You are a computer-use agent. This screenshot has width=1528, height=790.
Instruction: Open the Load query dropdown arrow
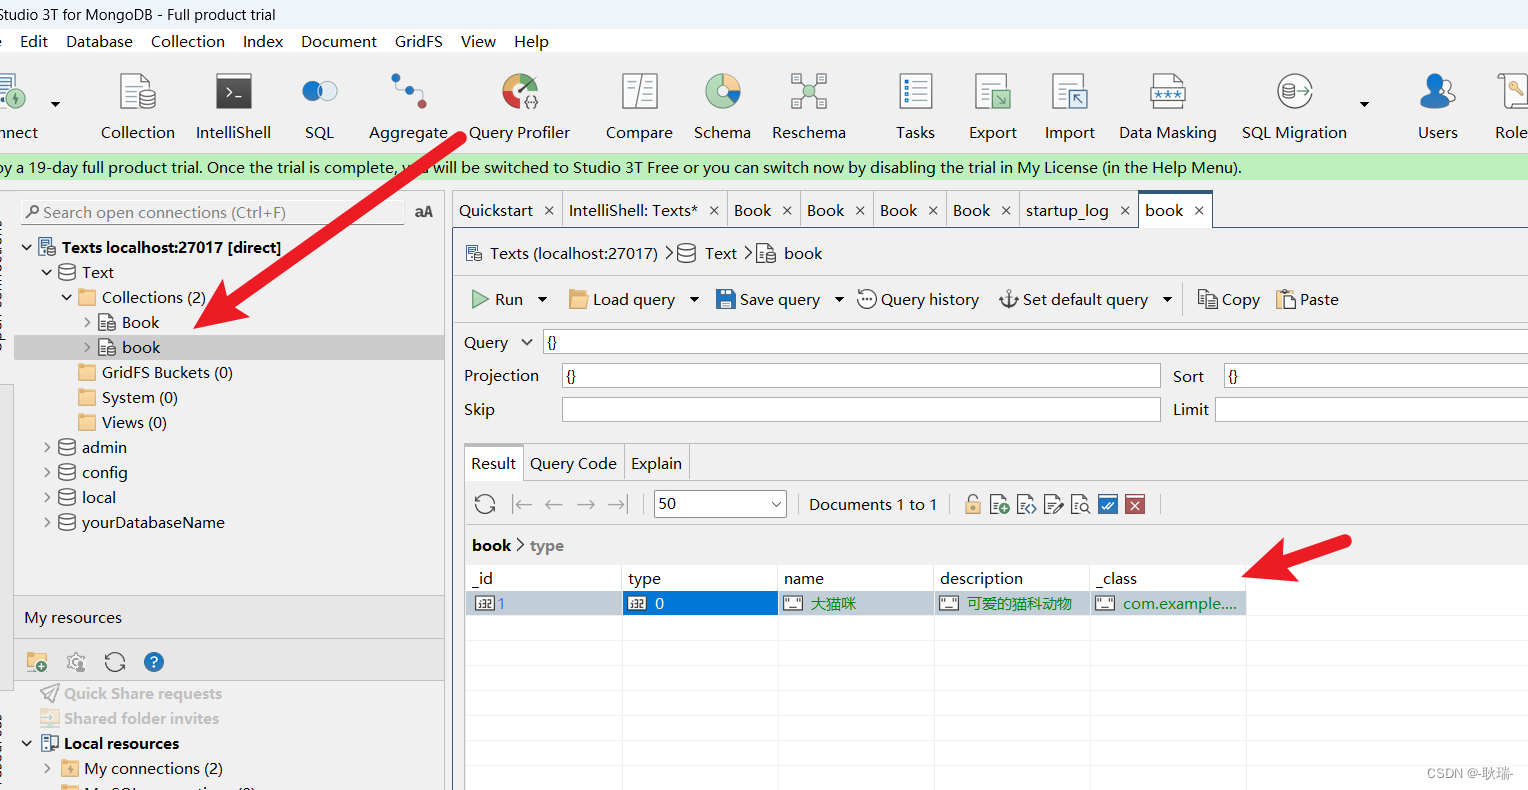tap(694, 299)
